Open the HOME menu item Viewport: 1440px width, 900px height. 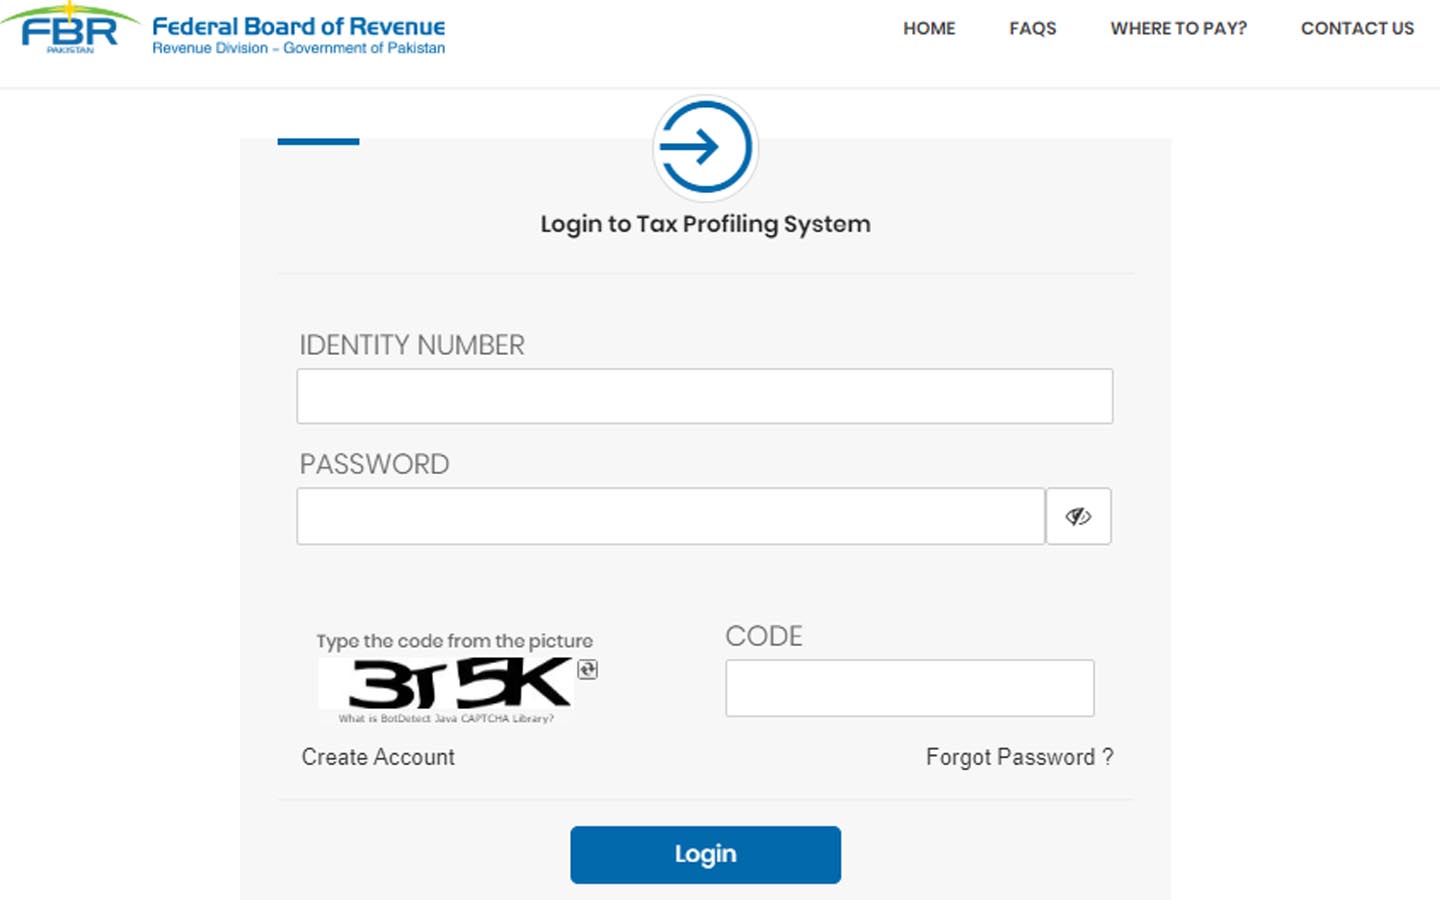click(x=929, y=28)
